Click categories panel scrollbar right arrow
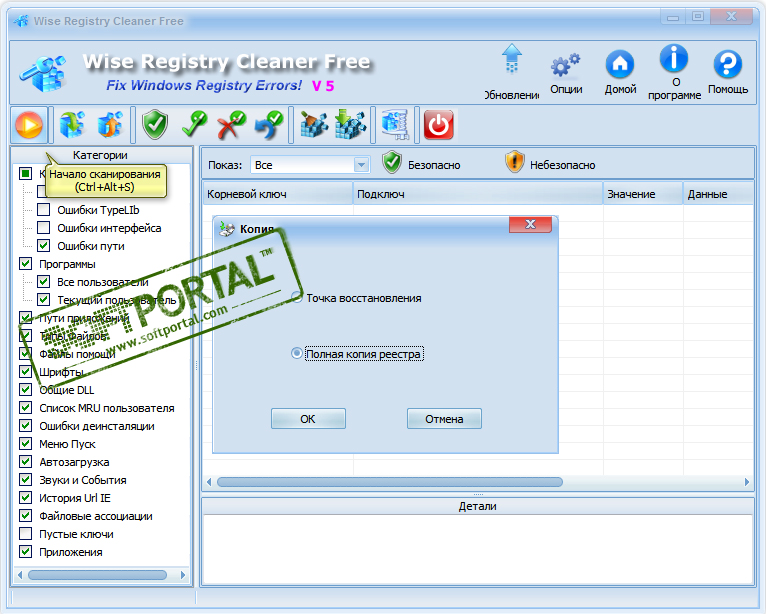Image resolution: width=766 pixels, height=614 pixels. tap(183, 575)
